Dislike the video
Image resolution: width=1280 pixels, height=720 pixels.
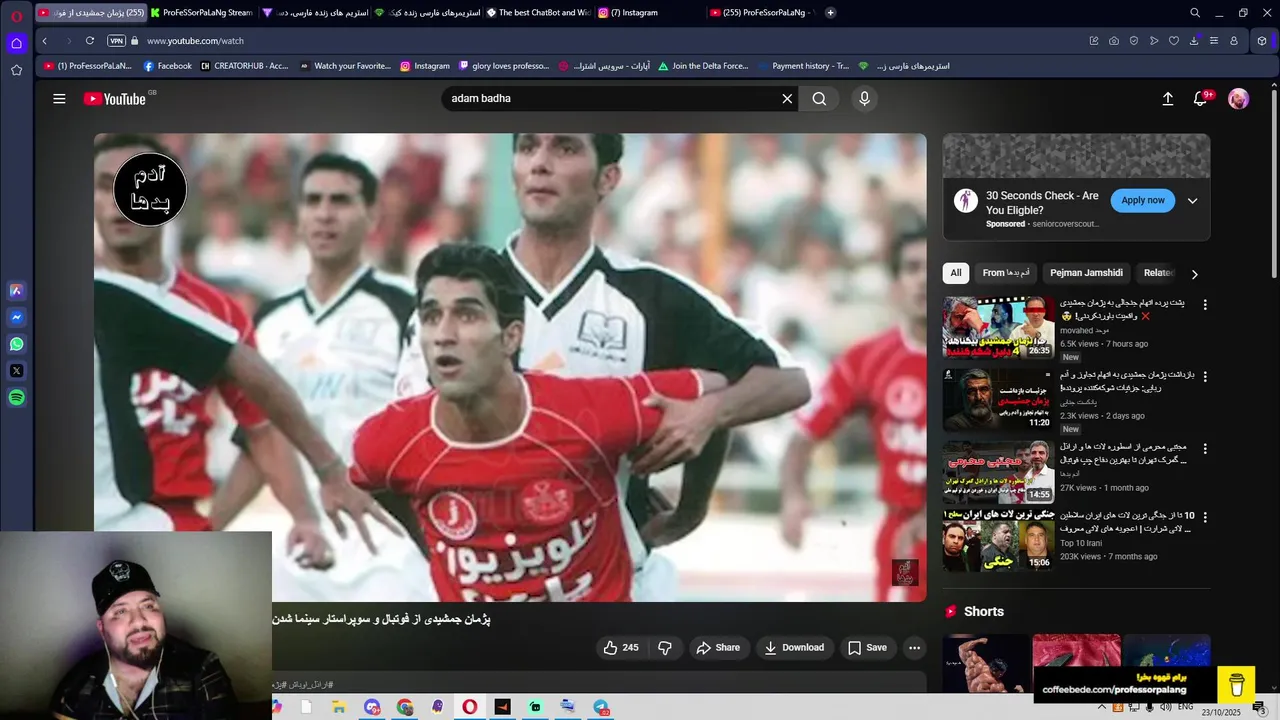[665, 648]
